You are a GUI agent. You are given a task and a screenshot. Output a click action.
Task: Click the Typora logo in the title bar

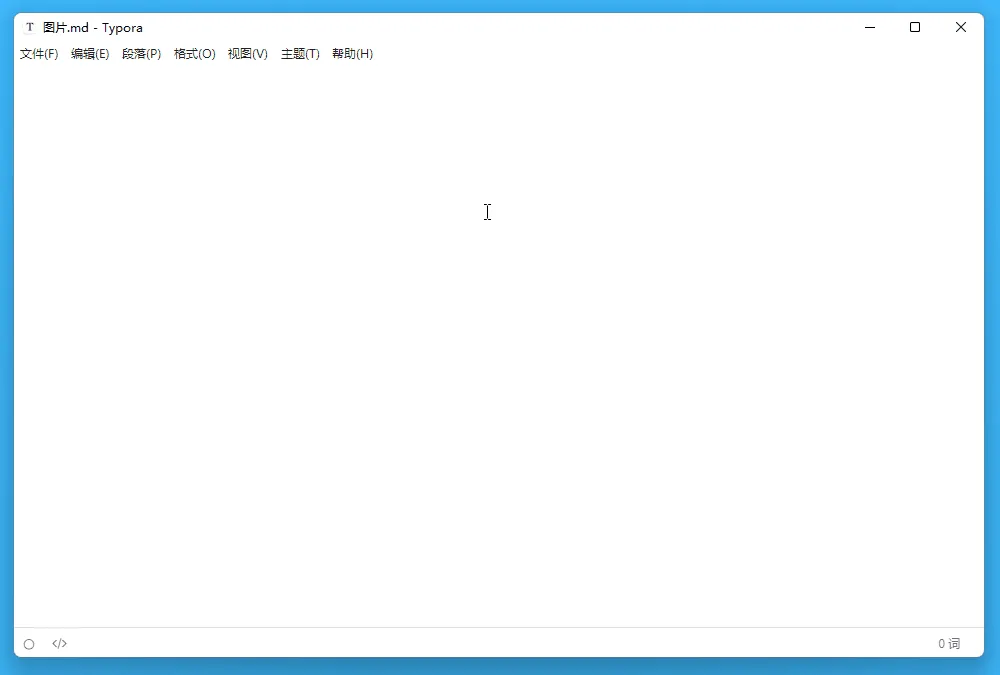27,27
